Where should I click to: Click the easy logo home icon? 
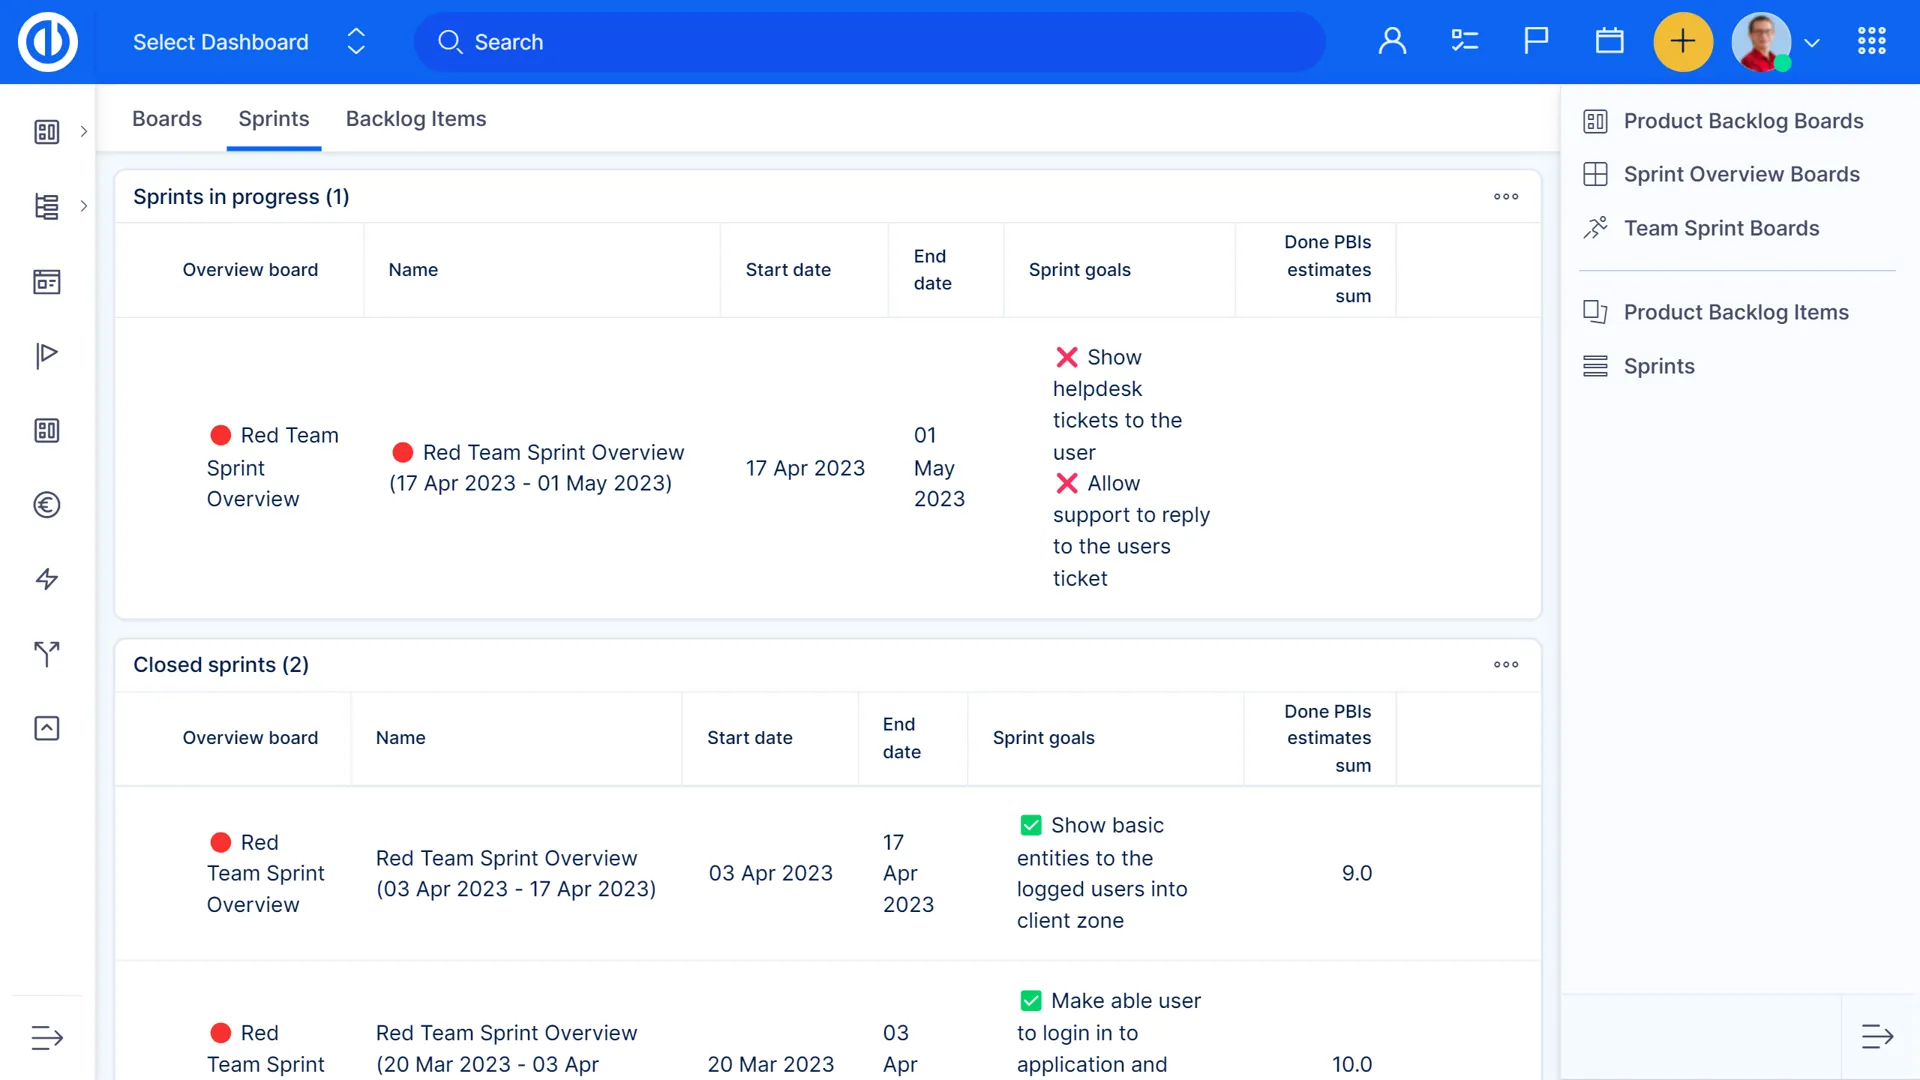(x=47, y=42)
